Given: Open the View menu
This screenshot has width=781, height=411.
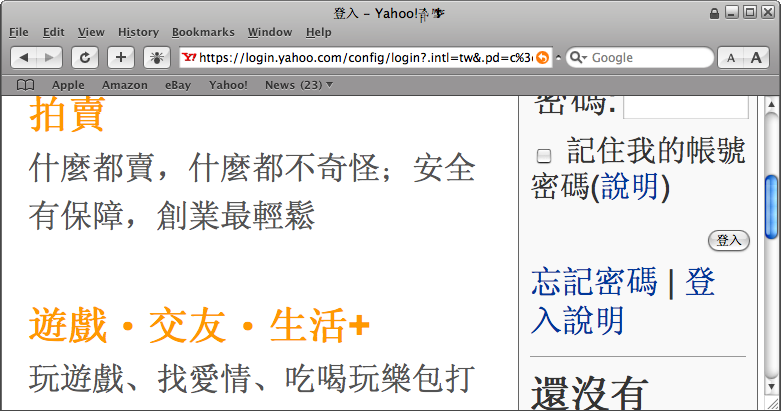Looking at the screenshot, I should click(91, 32).
